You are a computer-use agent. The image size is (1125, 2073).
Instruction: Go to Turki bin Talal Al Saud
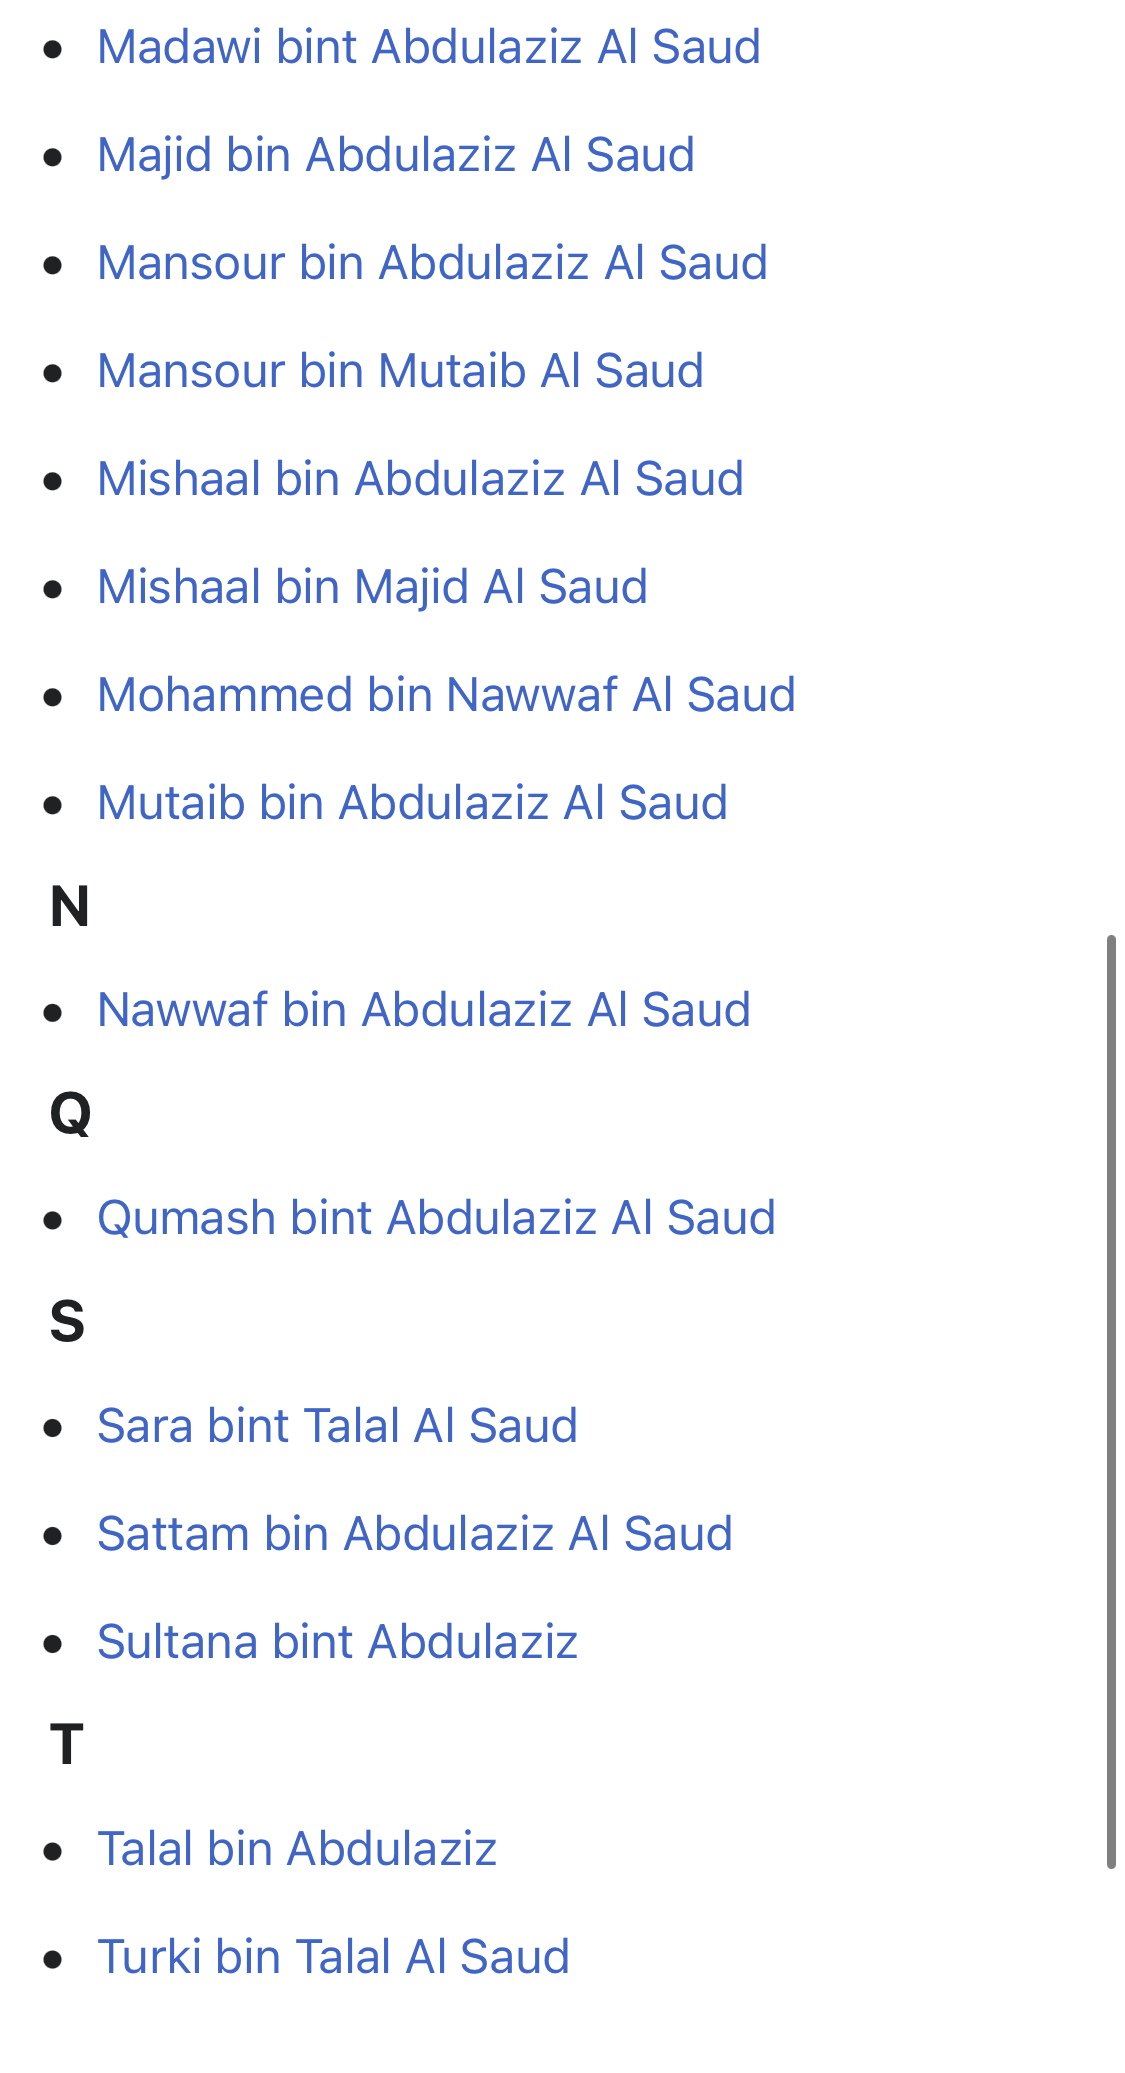coord(333,1957)
